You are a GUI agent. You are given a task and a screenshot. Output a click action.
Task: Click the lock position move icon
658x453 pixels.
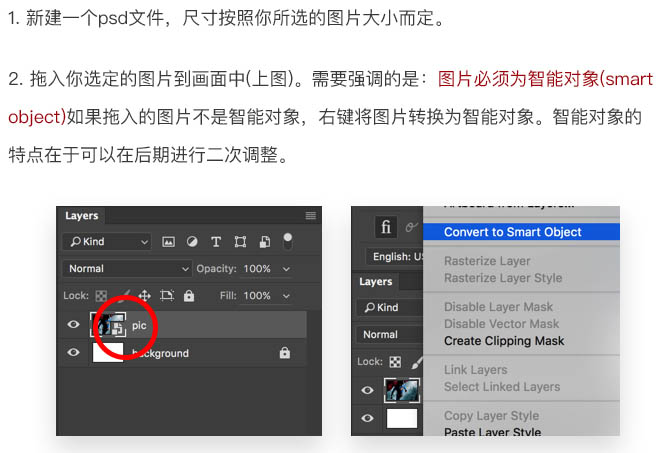(x=144, y=296)
